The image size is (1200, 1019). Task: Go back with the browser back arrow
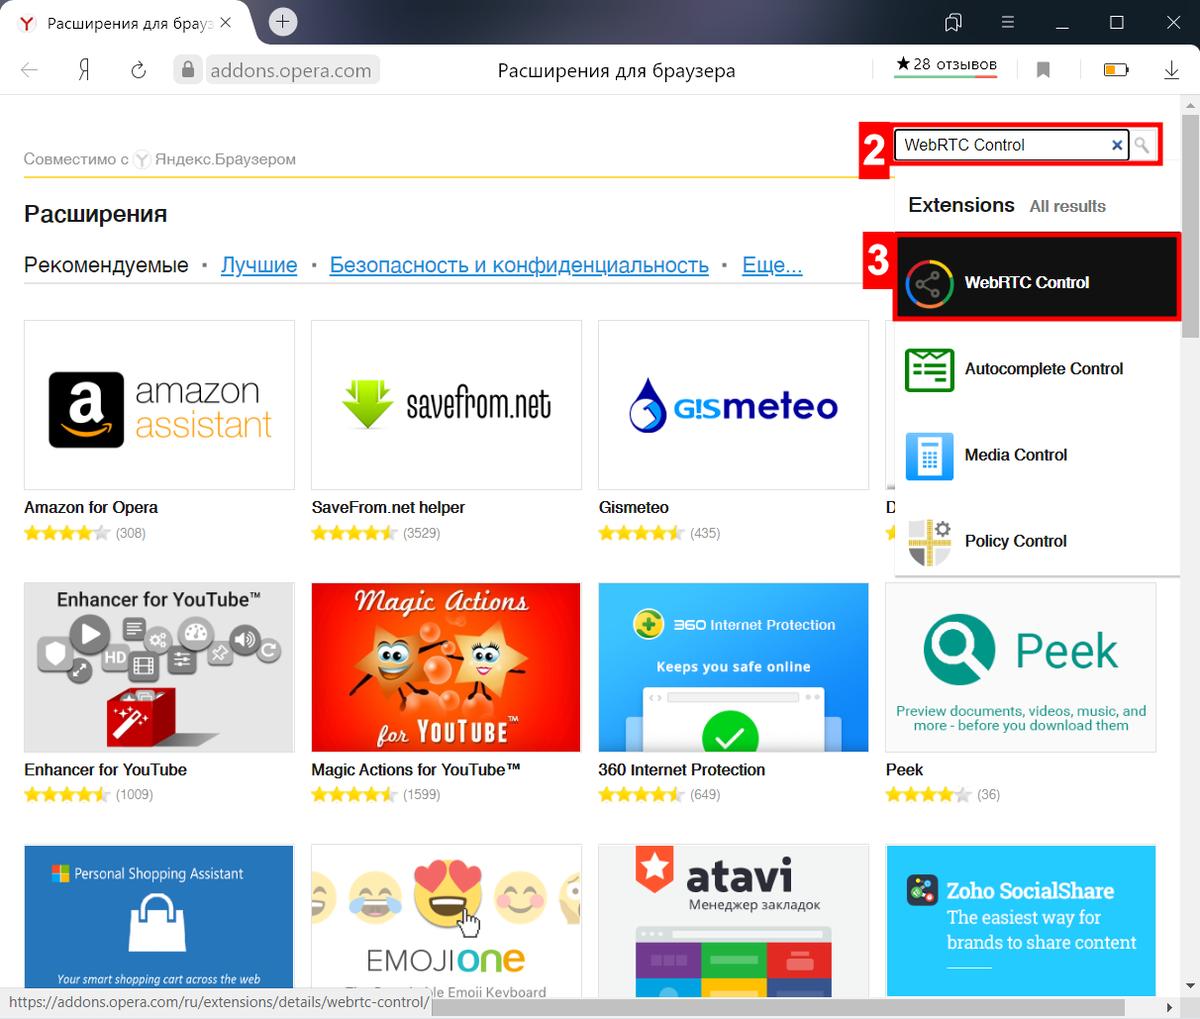[30, 70]
